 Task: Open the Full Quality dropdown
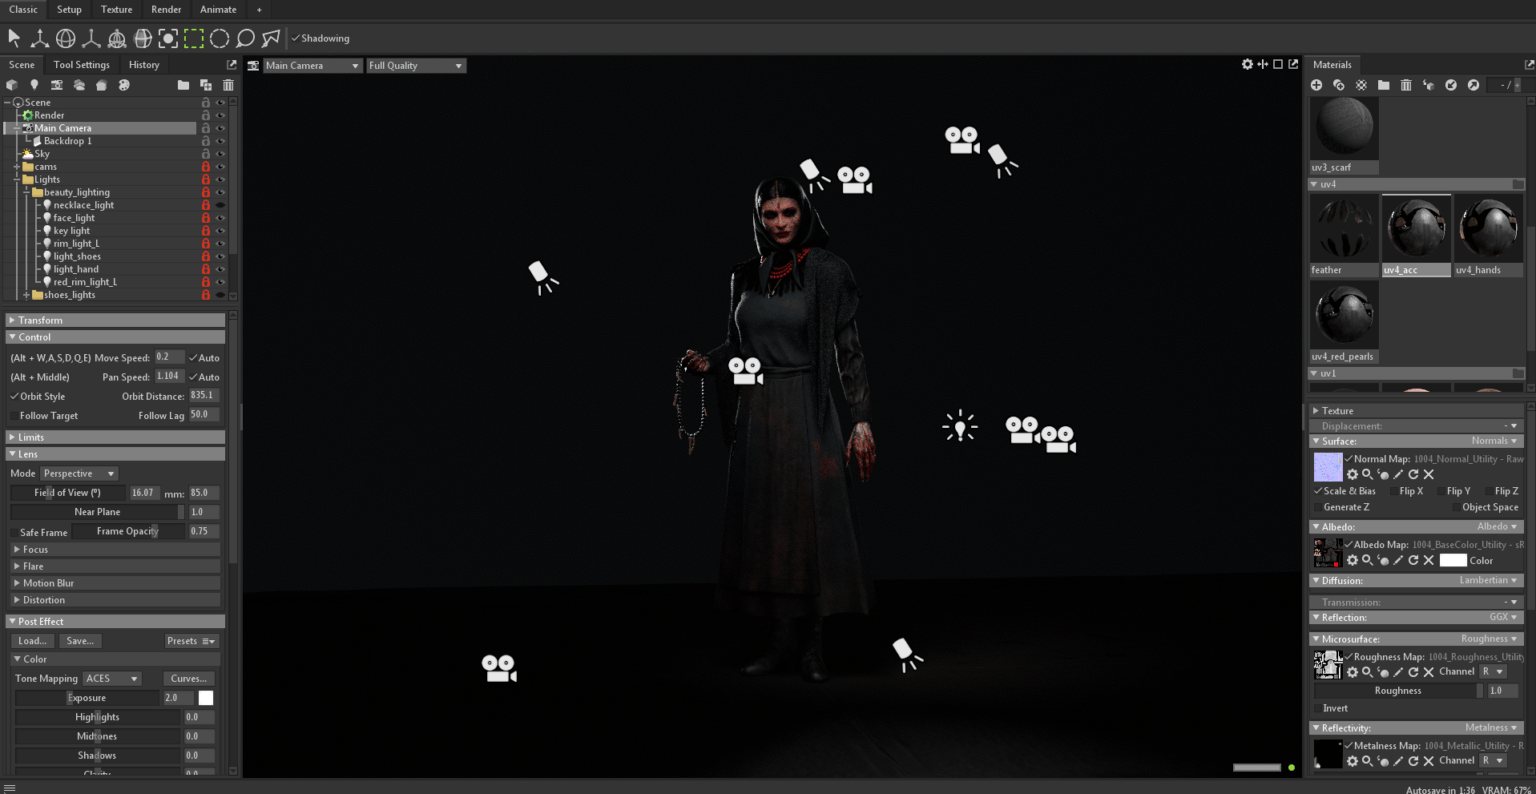pyautogui.click(x=416, y=65)
